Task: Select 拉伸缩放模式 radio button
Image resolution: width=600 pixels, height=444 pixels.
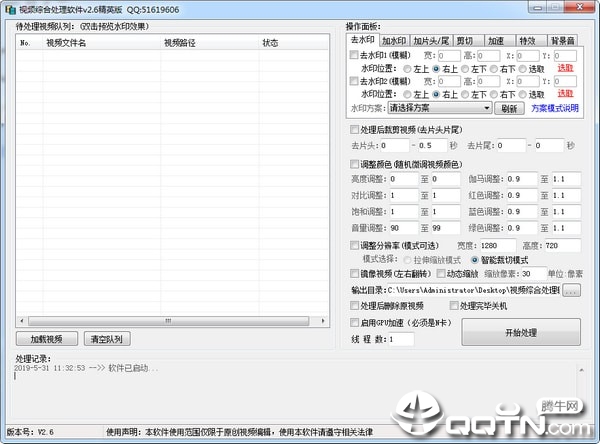Action: (407, 260)
